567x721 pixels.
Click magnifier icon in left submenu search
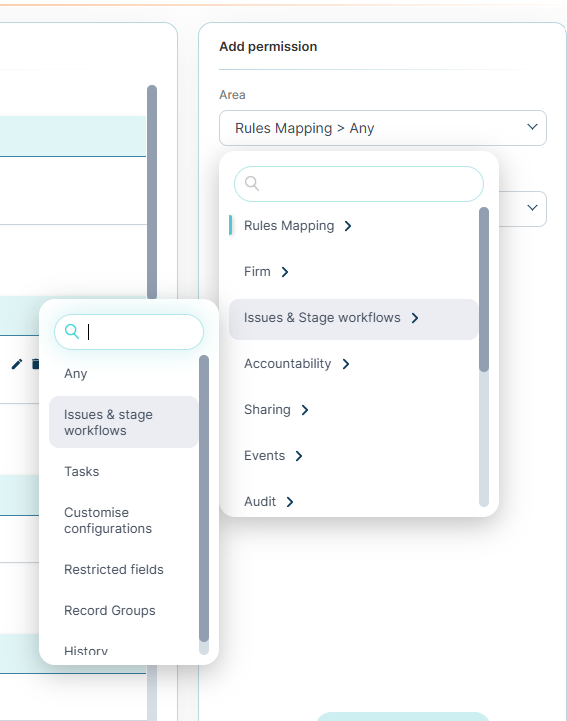72,331
